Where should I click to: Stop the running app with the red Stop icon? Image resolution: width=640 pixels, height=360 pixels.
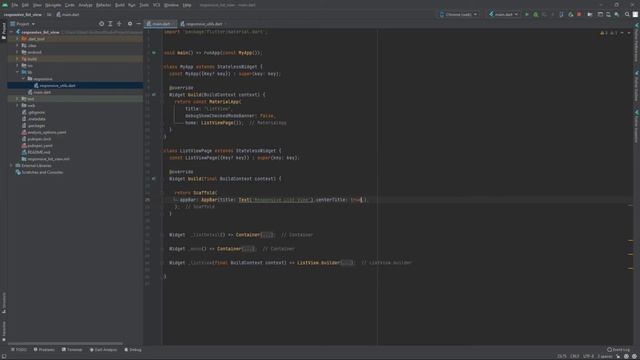tap(579, 14)
